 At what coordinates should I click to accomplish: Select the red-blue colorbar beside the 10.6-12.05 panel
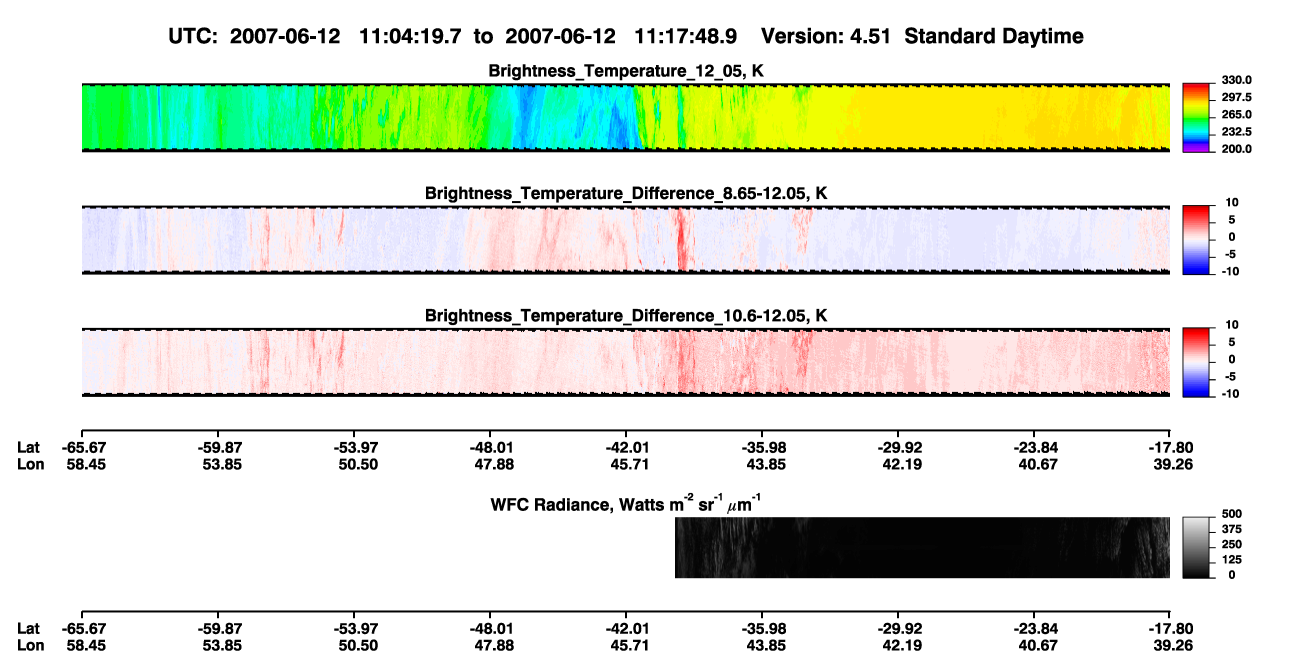point(1197,362)
